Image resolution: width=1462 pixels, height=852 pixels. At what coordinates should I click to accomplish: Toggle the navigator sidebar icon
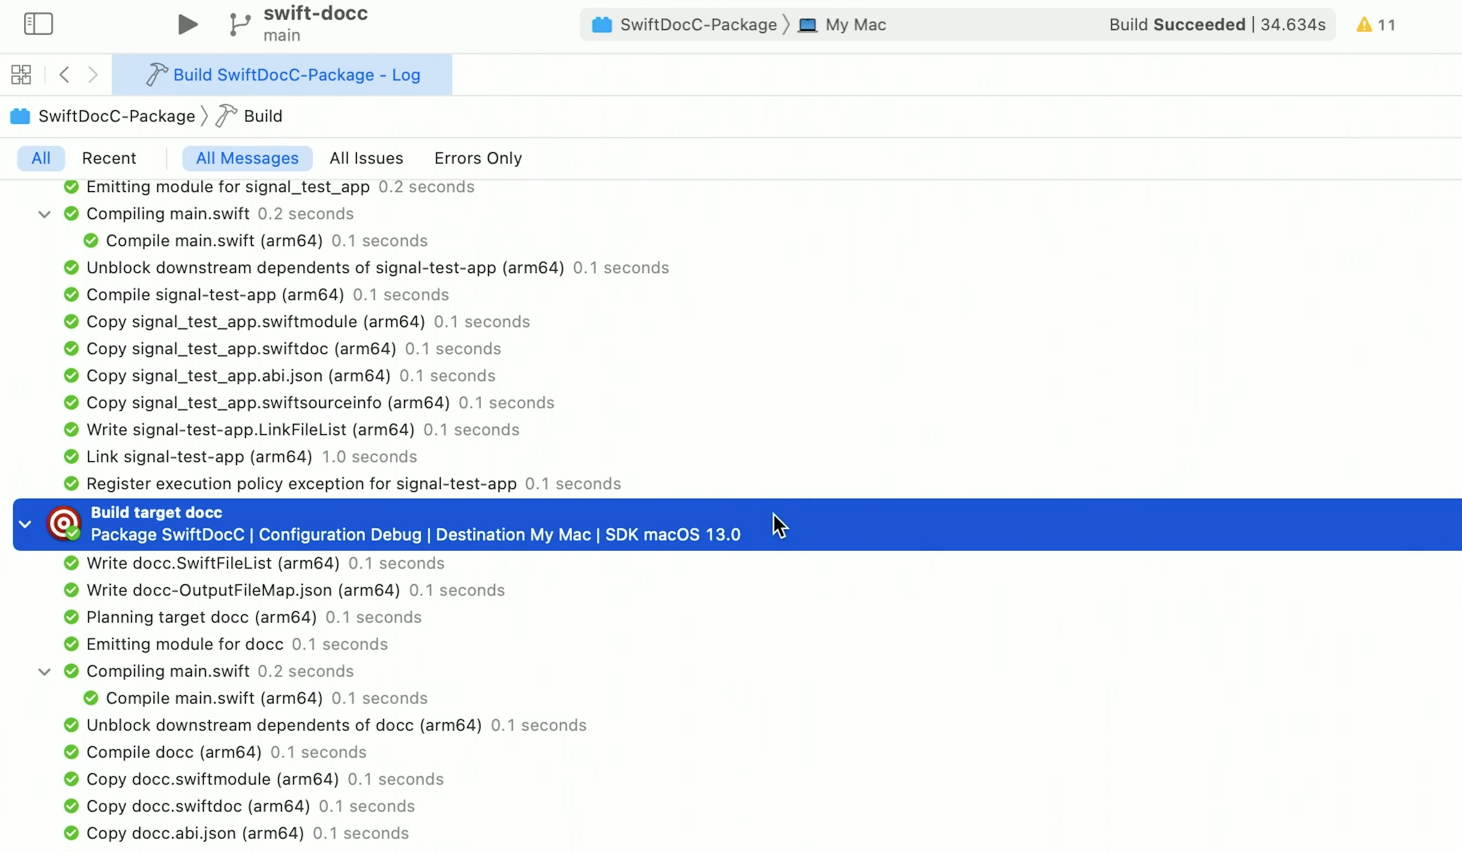(x=38, y=24)
